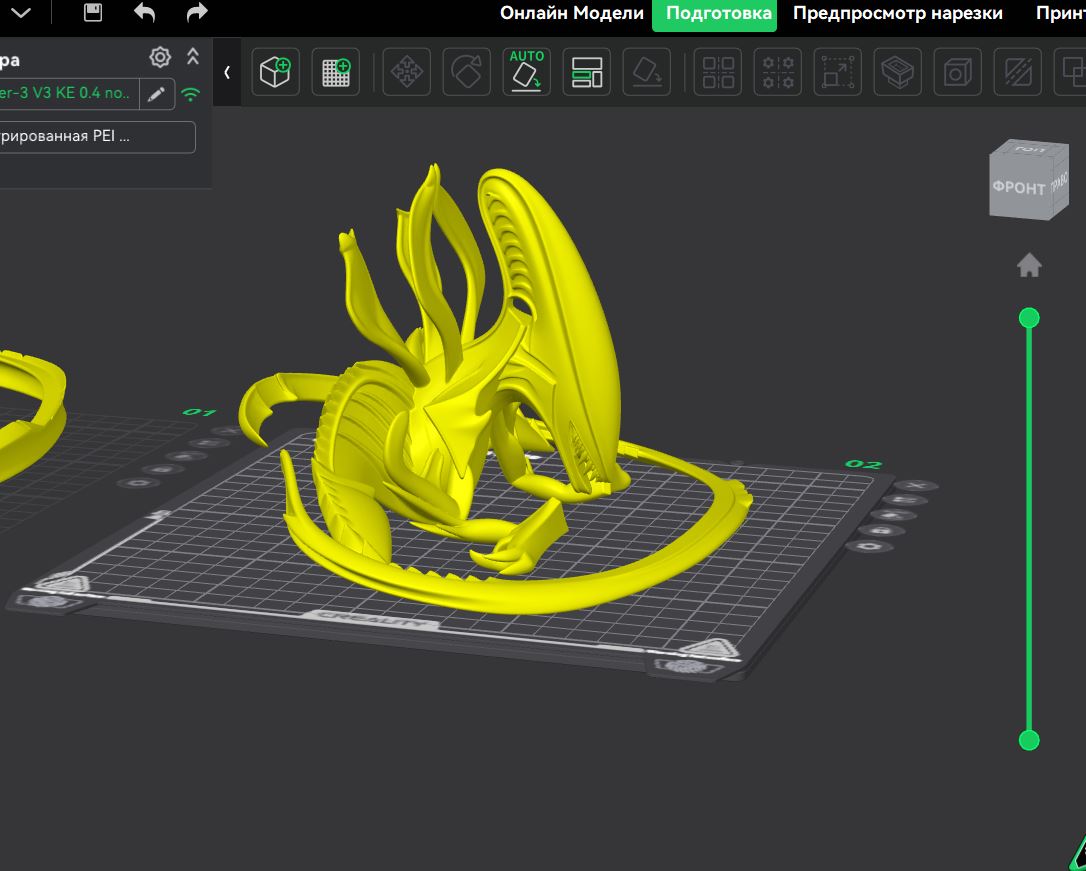Click the right side face of view cube
The width and height of the screenshot is (1086, 871).
[1058, 183]
